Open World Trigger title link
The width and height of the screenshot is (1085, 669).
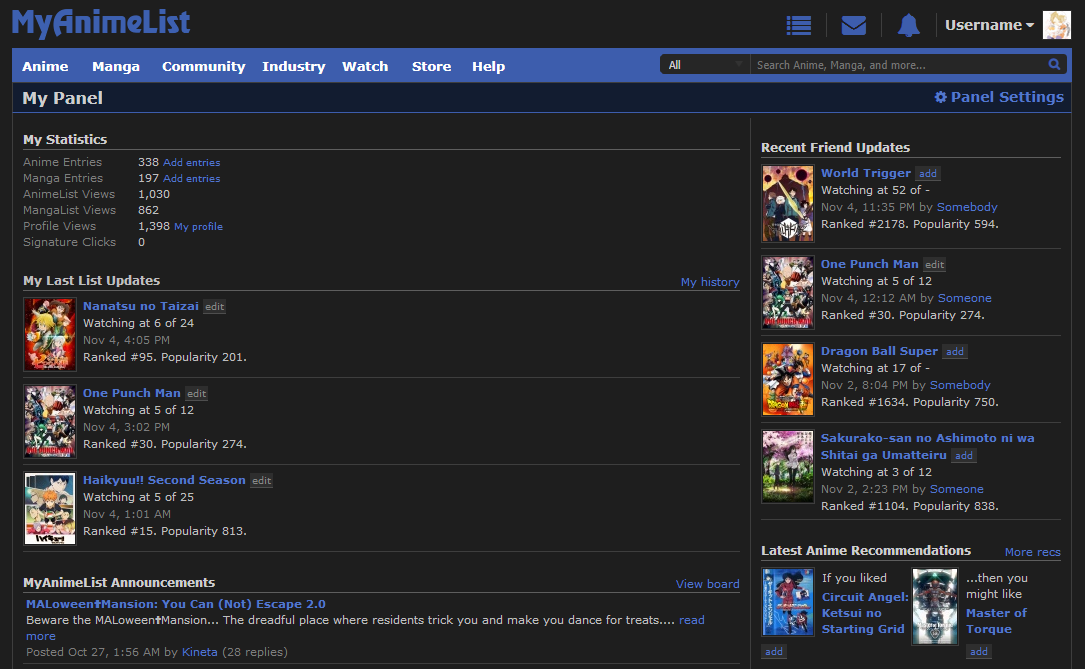pos(866,173)
